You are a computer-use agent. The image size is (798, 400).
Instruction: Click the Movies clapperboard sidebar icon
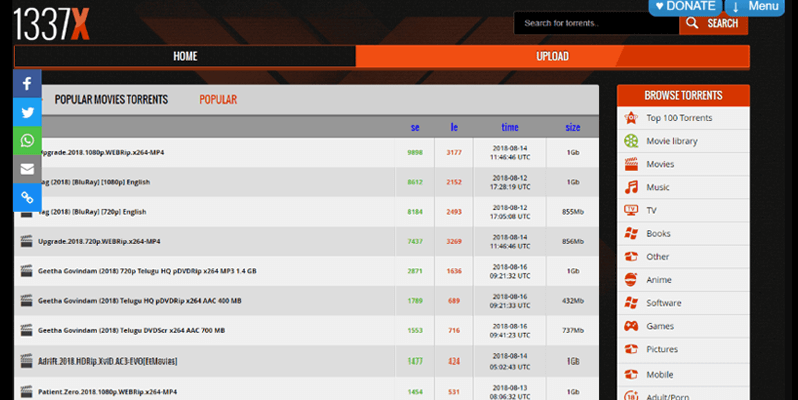[631, 164]
